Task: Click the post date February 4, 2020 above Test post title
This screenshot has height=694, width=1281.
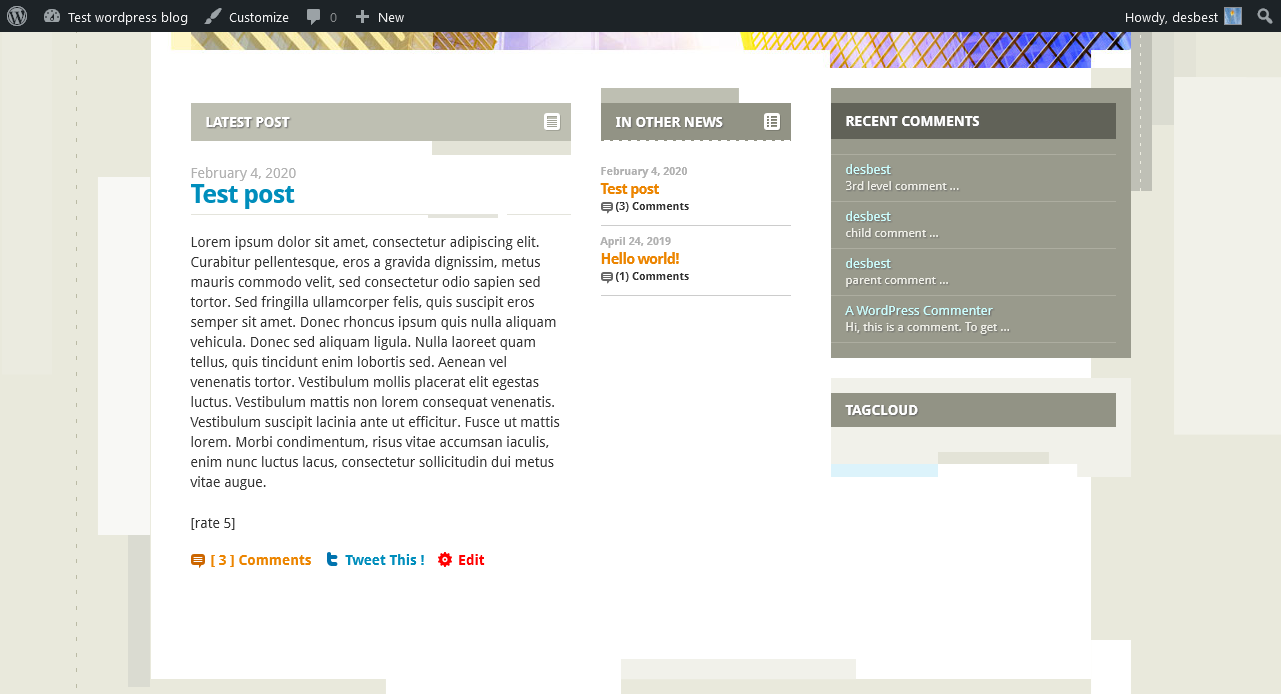Action: 243,173
